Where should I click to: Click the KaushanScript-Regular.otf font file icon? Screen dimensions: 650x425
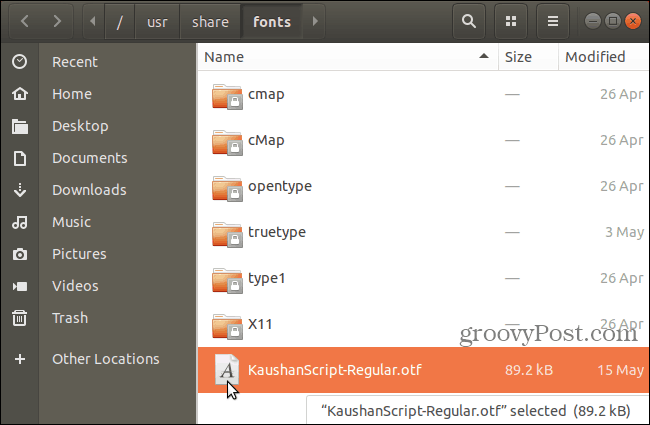point(227,369)
